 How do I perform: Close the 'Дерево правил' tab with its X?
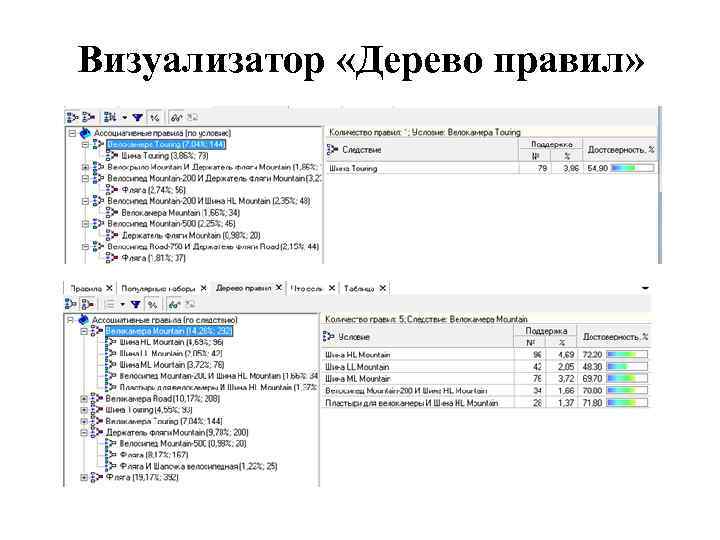click(279, 287)
